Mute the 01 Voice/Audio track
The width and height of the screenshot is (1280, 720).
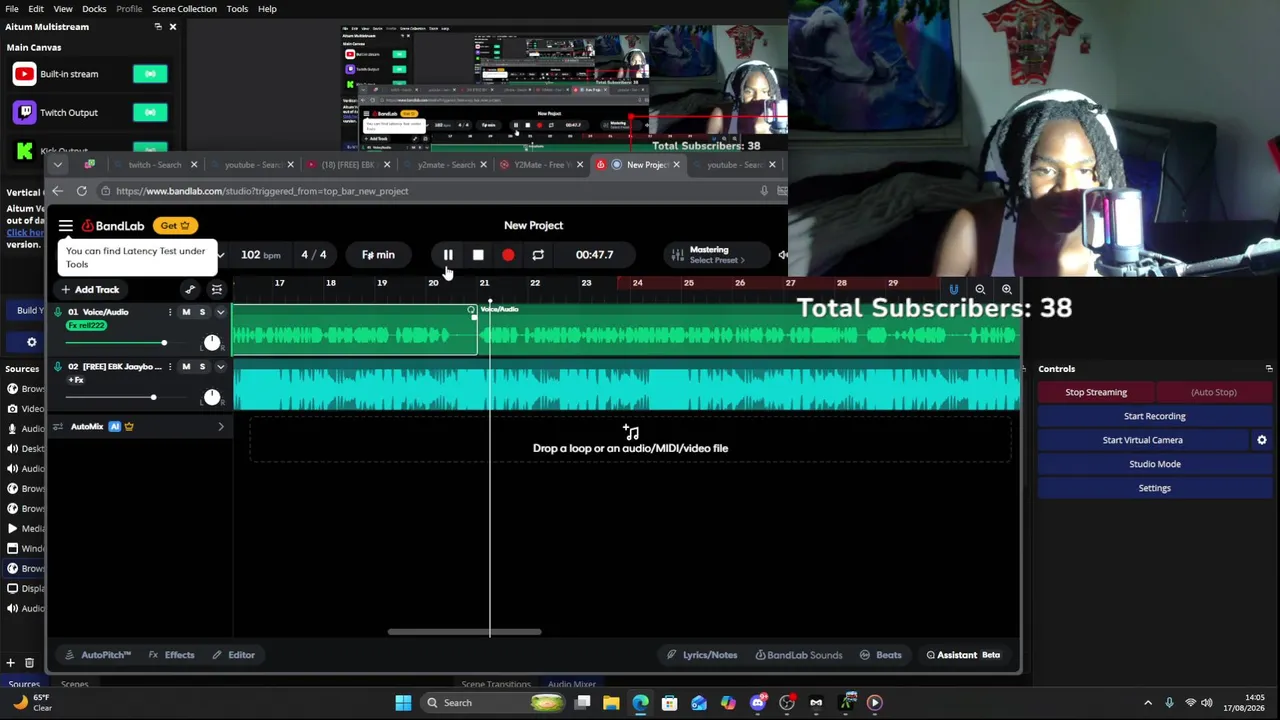coord(186,312)
